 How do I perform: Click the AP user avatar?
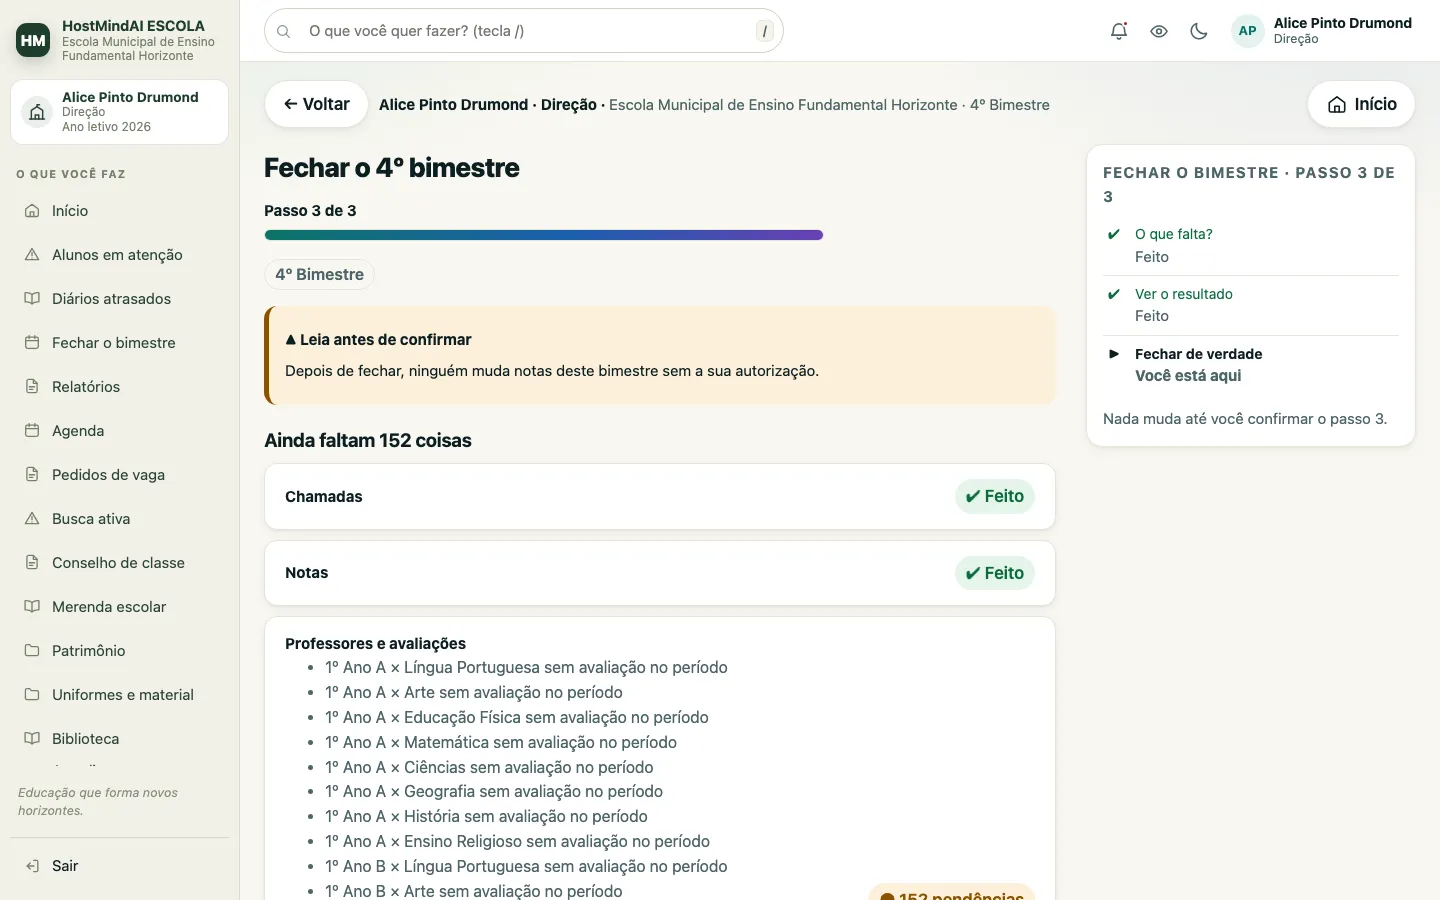[x=1248, y=31]
